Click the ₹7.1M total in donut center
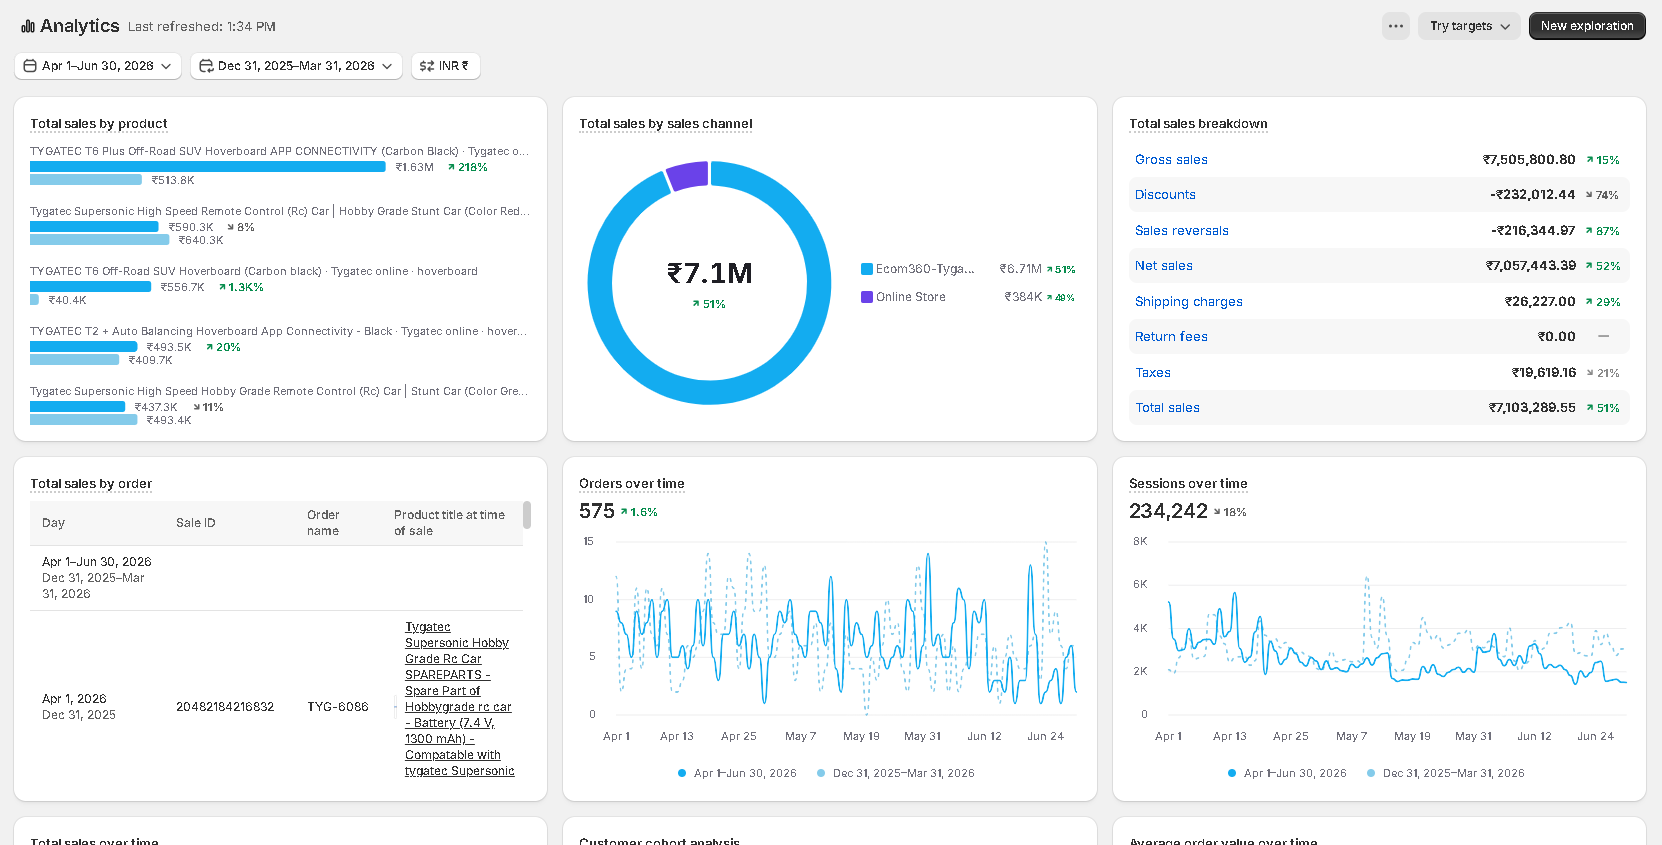Viewport: 1662px width, 845px height. tap(709, 273)
